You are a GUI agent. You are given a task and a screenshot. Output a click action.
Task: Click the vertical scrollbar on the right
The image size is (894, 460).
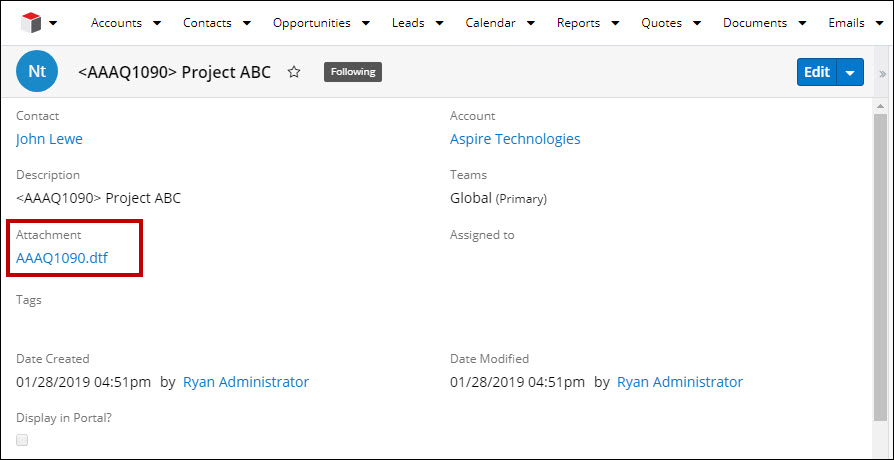[x=880, y=260]
